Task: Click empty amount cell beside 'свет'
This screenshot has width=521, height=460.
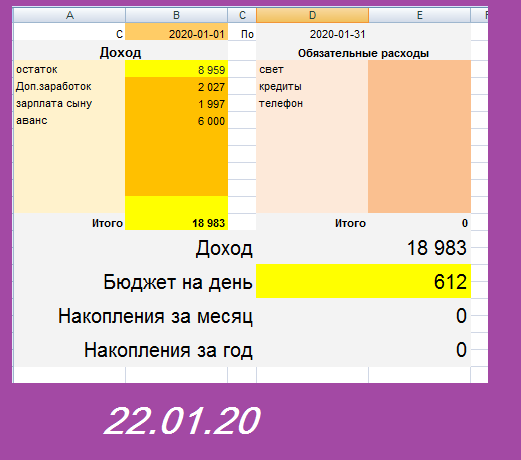Action: tap(419, 69)
